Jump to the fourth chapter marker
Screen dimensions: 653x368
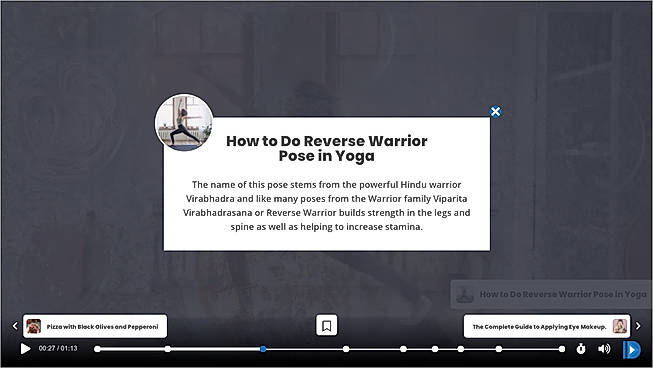click(x=346, y=349)
